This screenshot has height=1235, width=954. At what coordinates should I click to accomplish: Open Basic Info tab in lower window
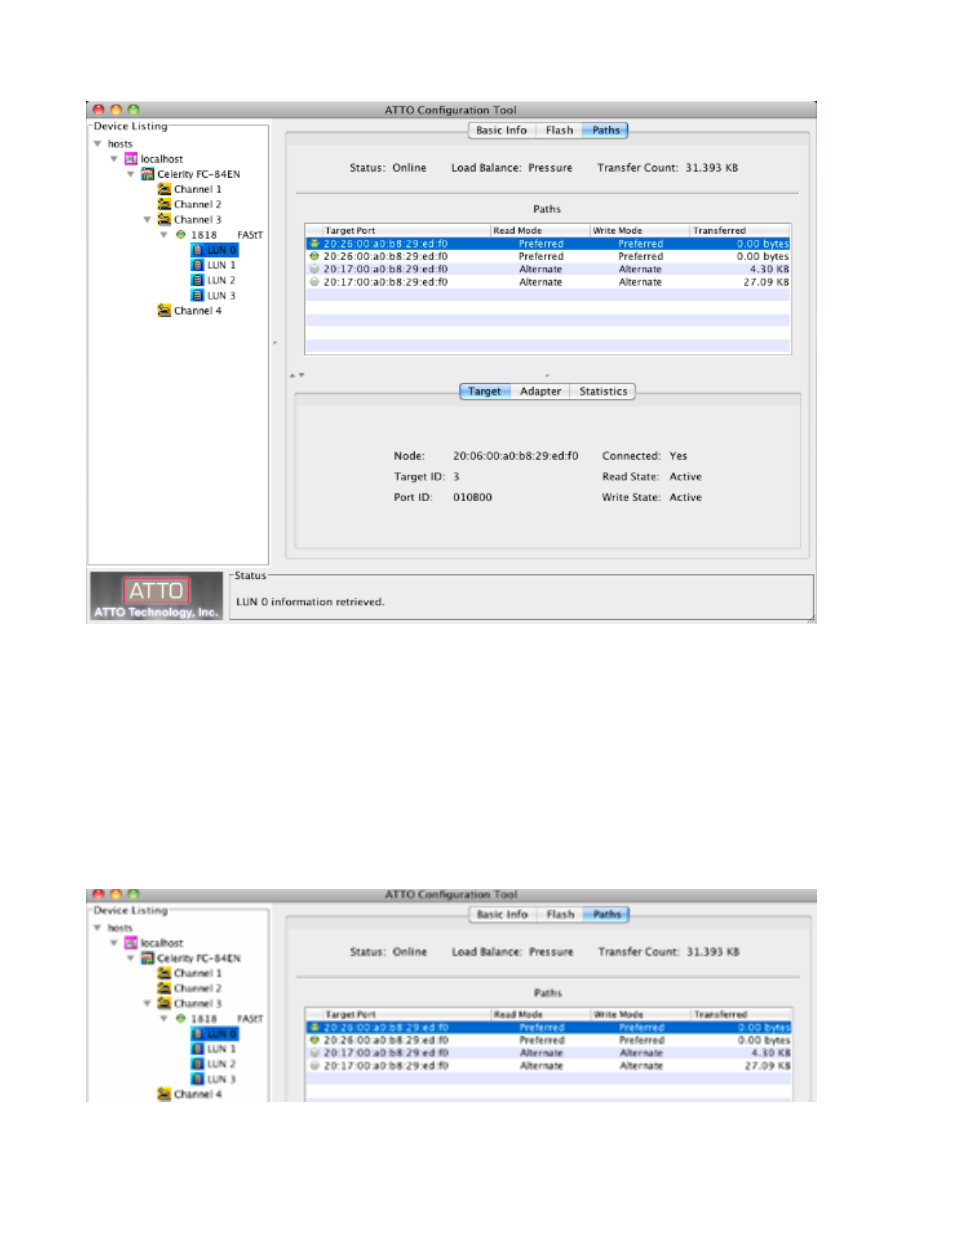click(x=502, y=914)
